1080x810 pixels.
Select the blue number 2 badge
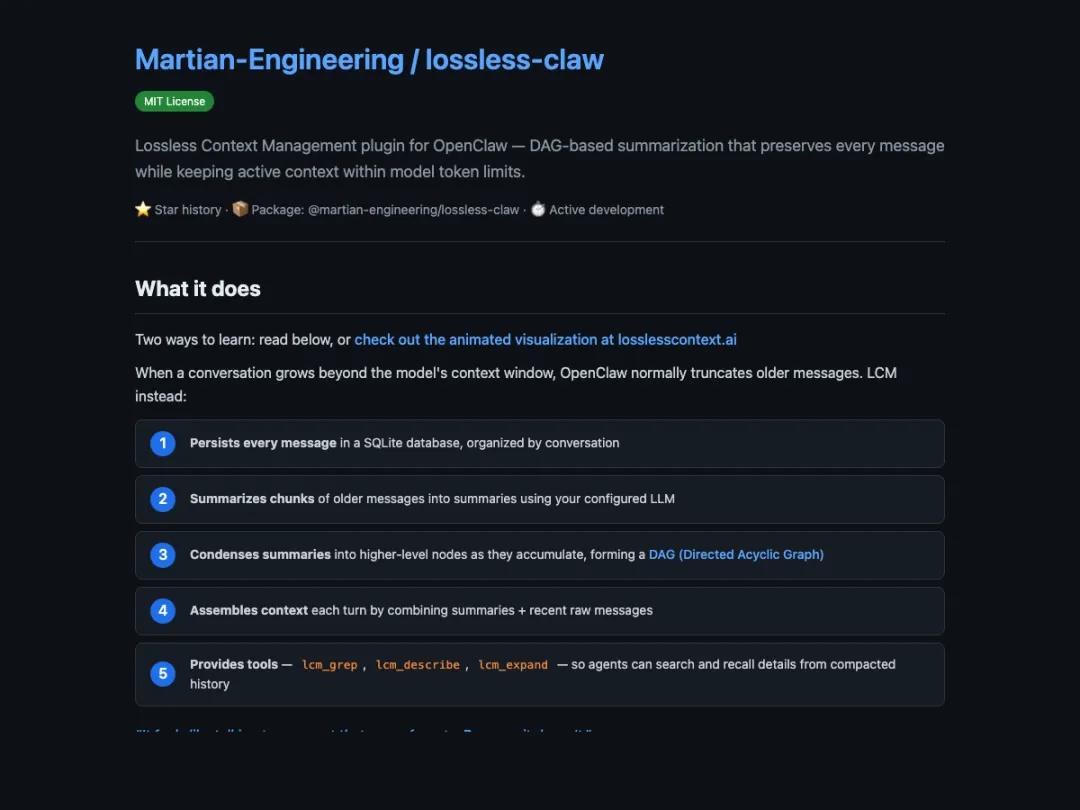click(x=163, y=499)
